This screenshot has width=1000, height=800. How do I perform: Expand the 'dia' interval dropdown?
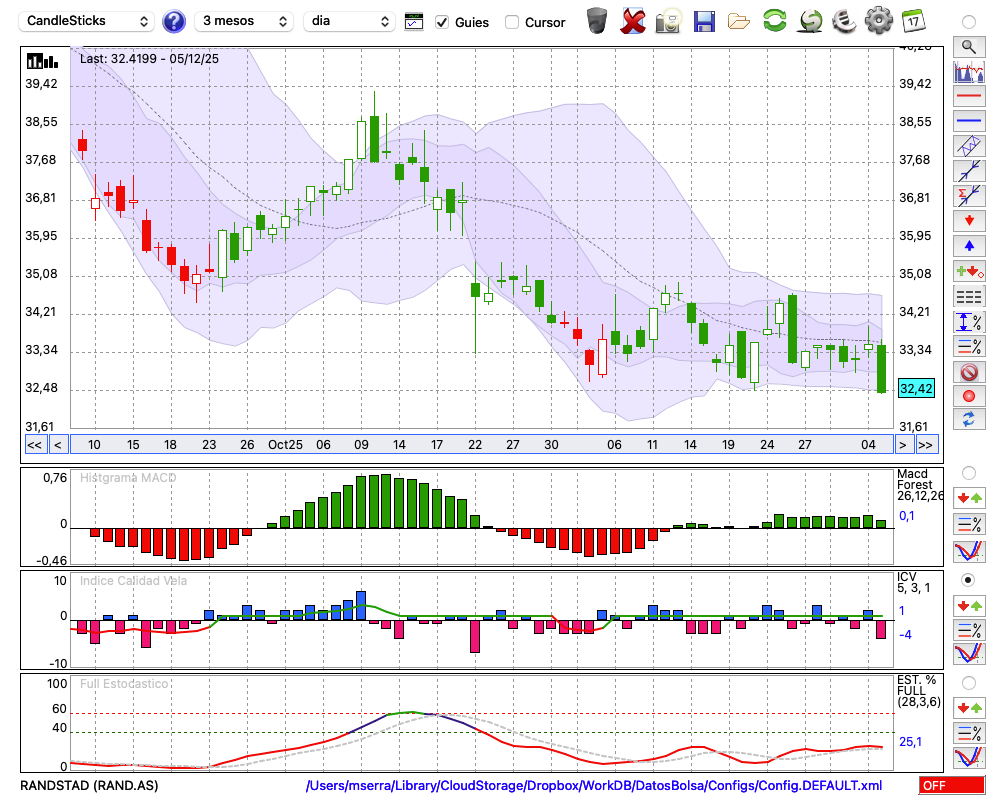point(350,21)
